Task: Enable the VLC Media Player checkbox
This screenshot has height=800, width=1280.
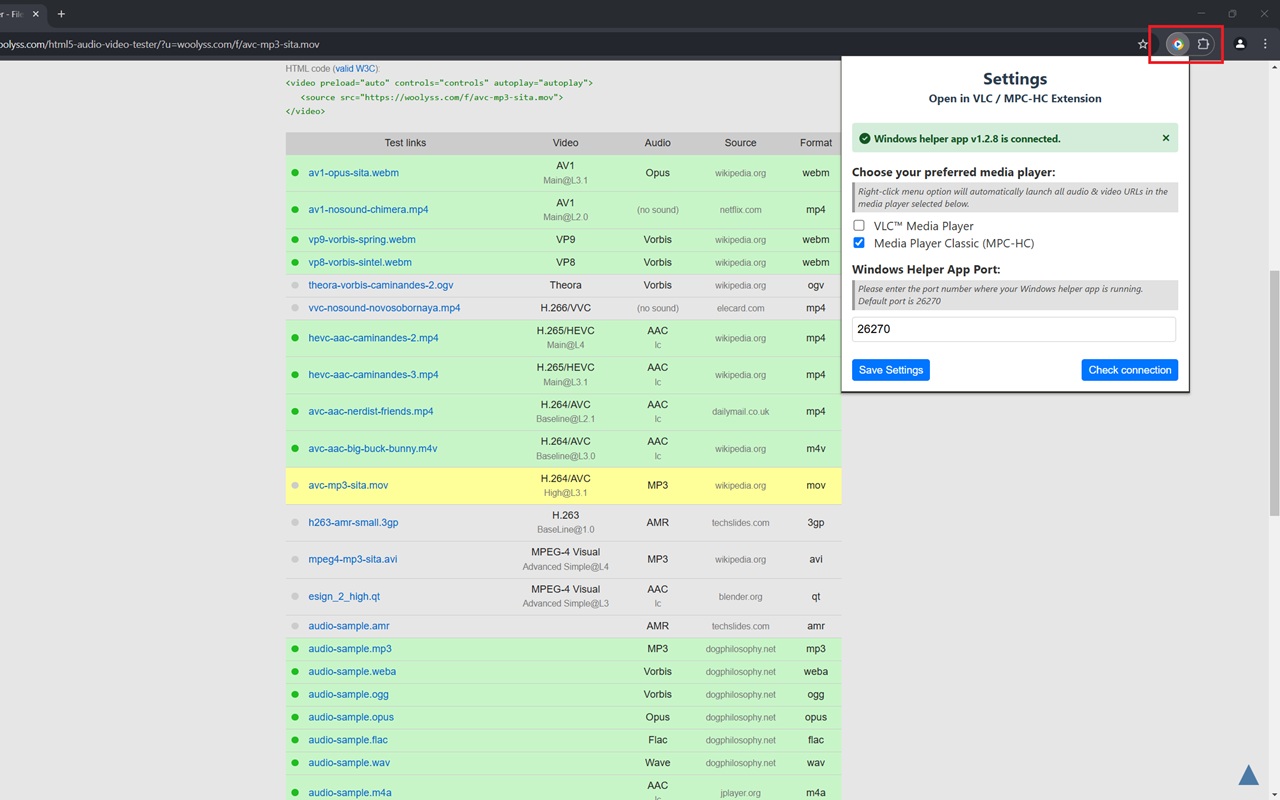Action: point(859,226)
